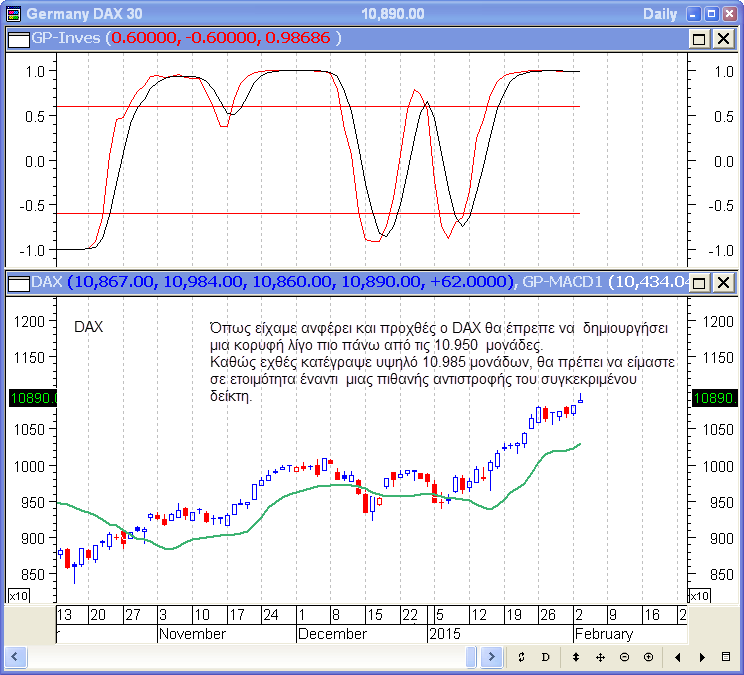This screenshot has width=744, height=675.
Task: Click the 'February' month label
Action: pyautogui.click(x=604, y=634)
